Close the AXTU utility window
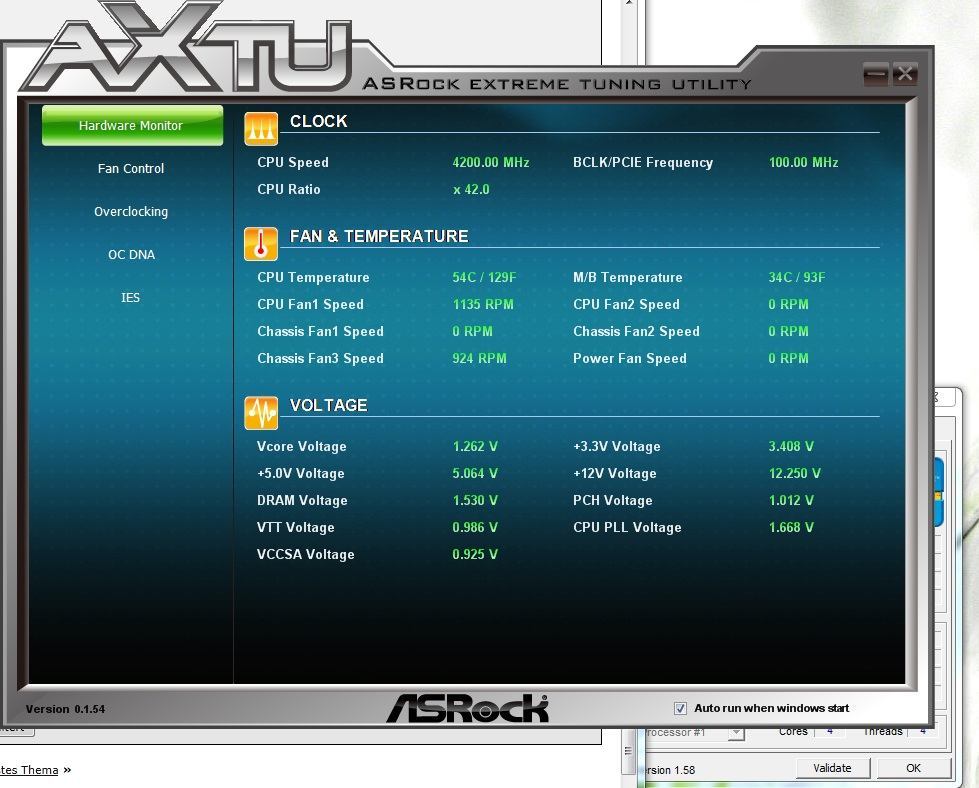 [904, 74]
